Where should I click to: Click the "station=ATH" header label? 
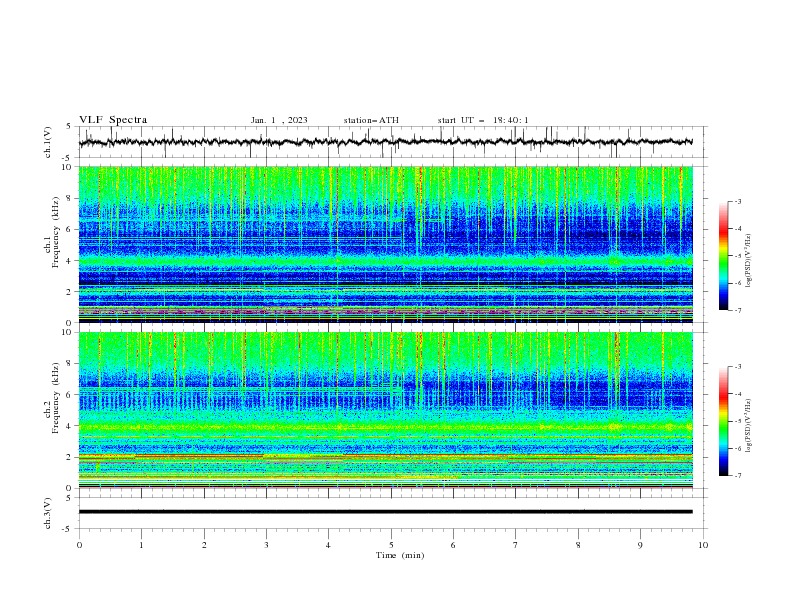point(371,120)
